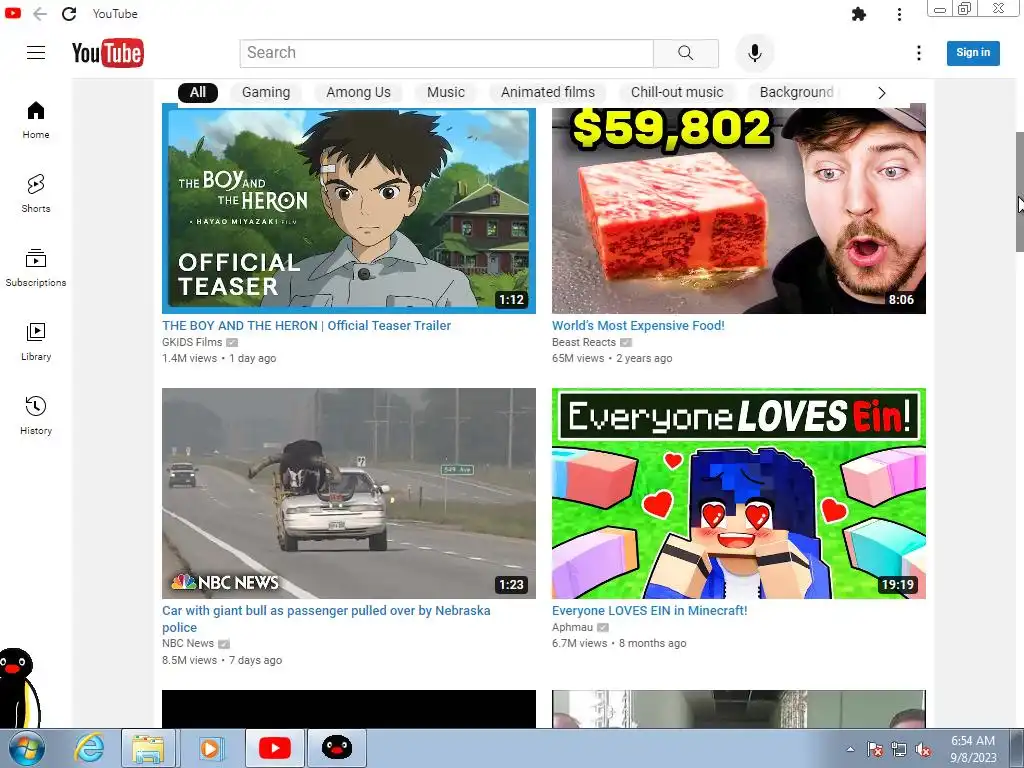Screen dimensions: 1024x768
Task: Open THE BOY AND THE HERON title link
Action: (x=306, y=325)
